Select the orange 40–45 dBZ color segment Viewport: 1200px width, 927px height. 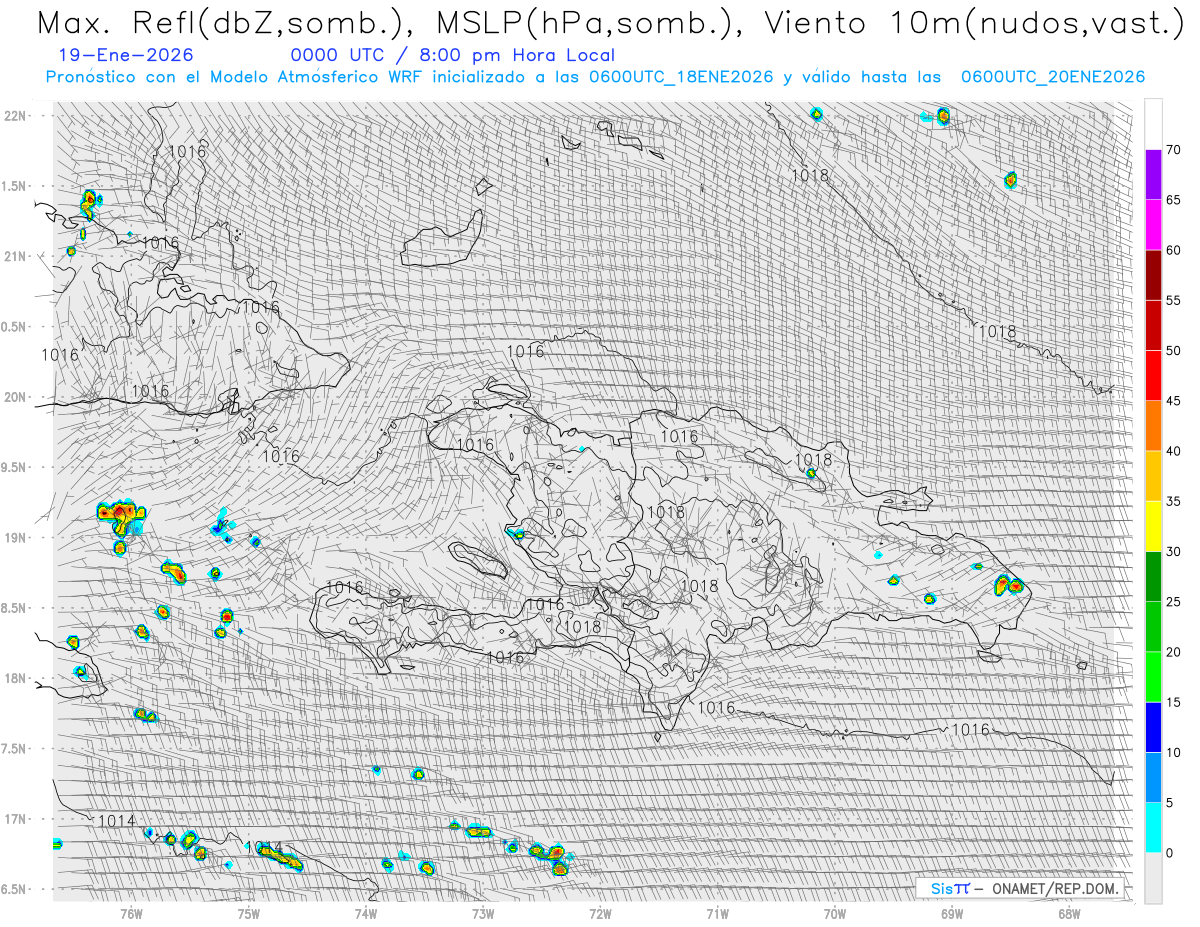(x=1153, y=426)
